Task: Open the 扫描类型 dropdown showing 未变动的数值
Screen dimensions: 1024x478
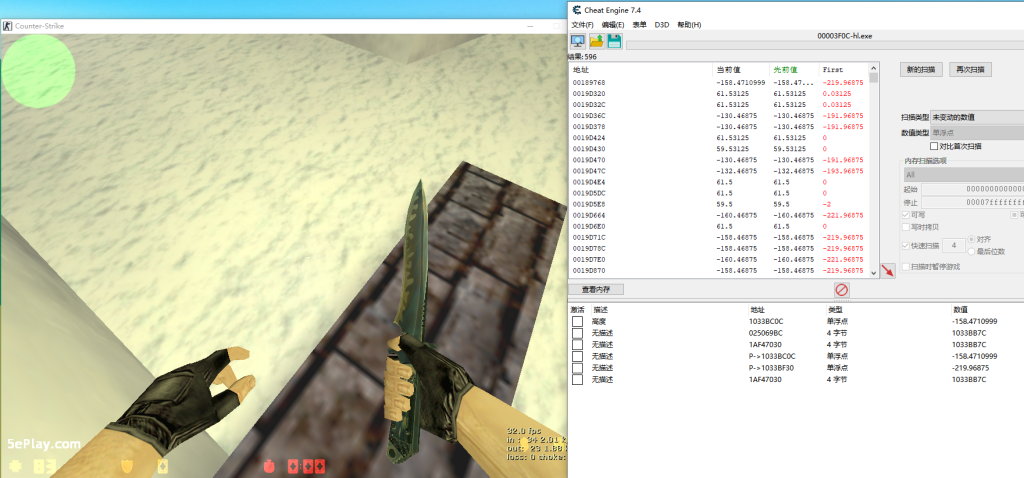Action: pyautogui.click(x=976, y=117)
